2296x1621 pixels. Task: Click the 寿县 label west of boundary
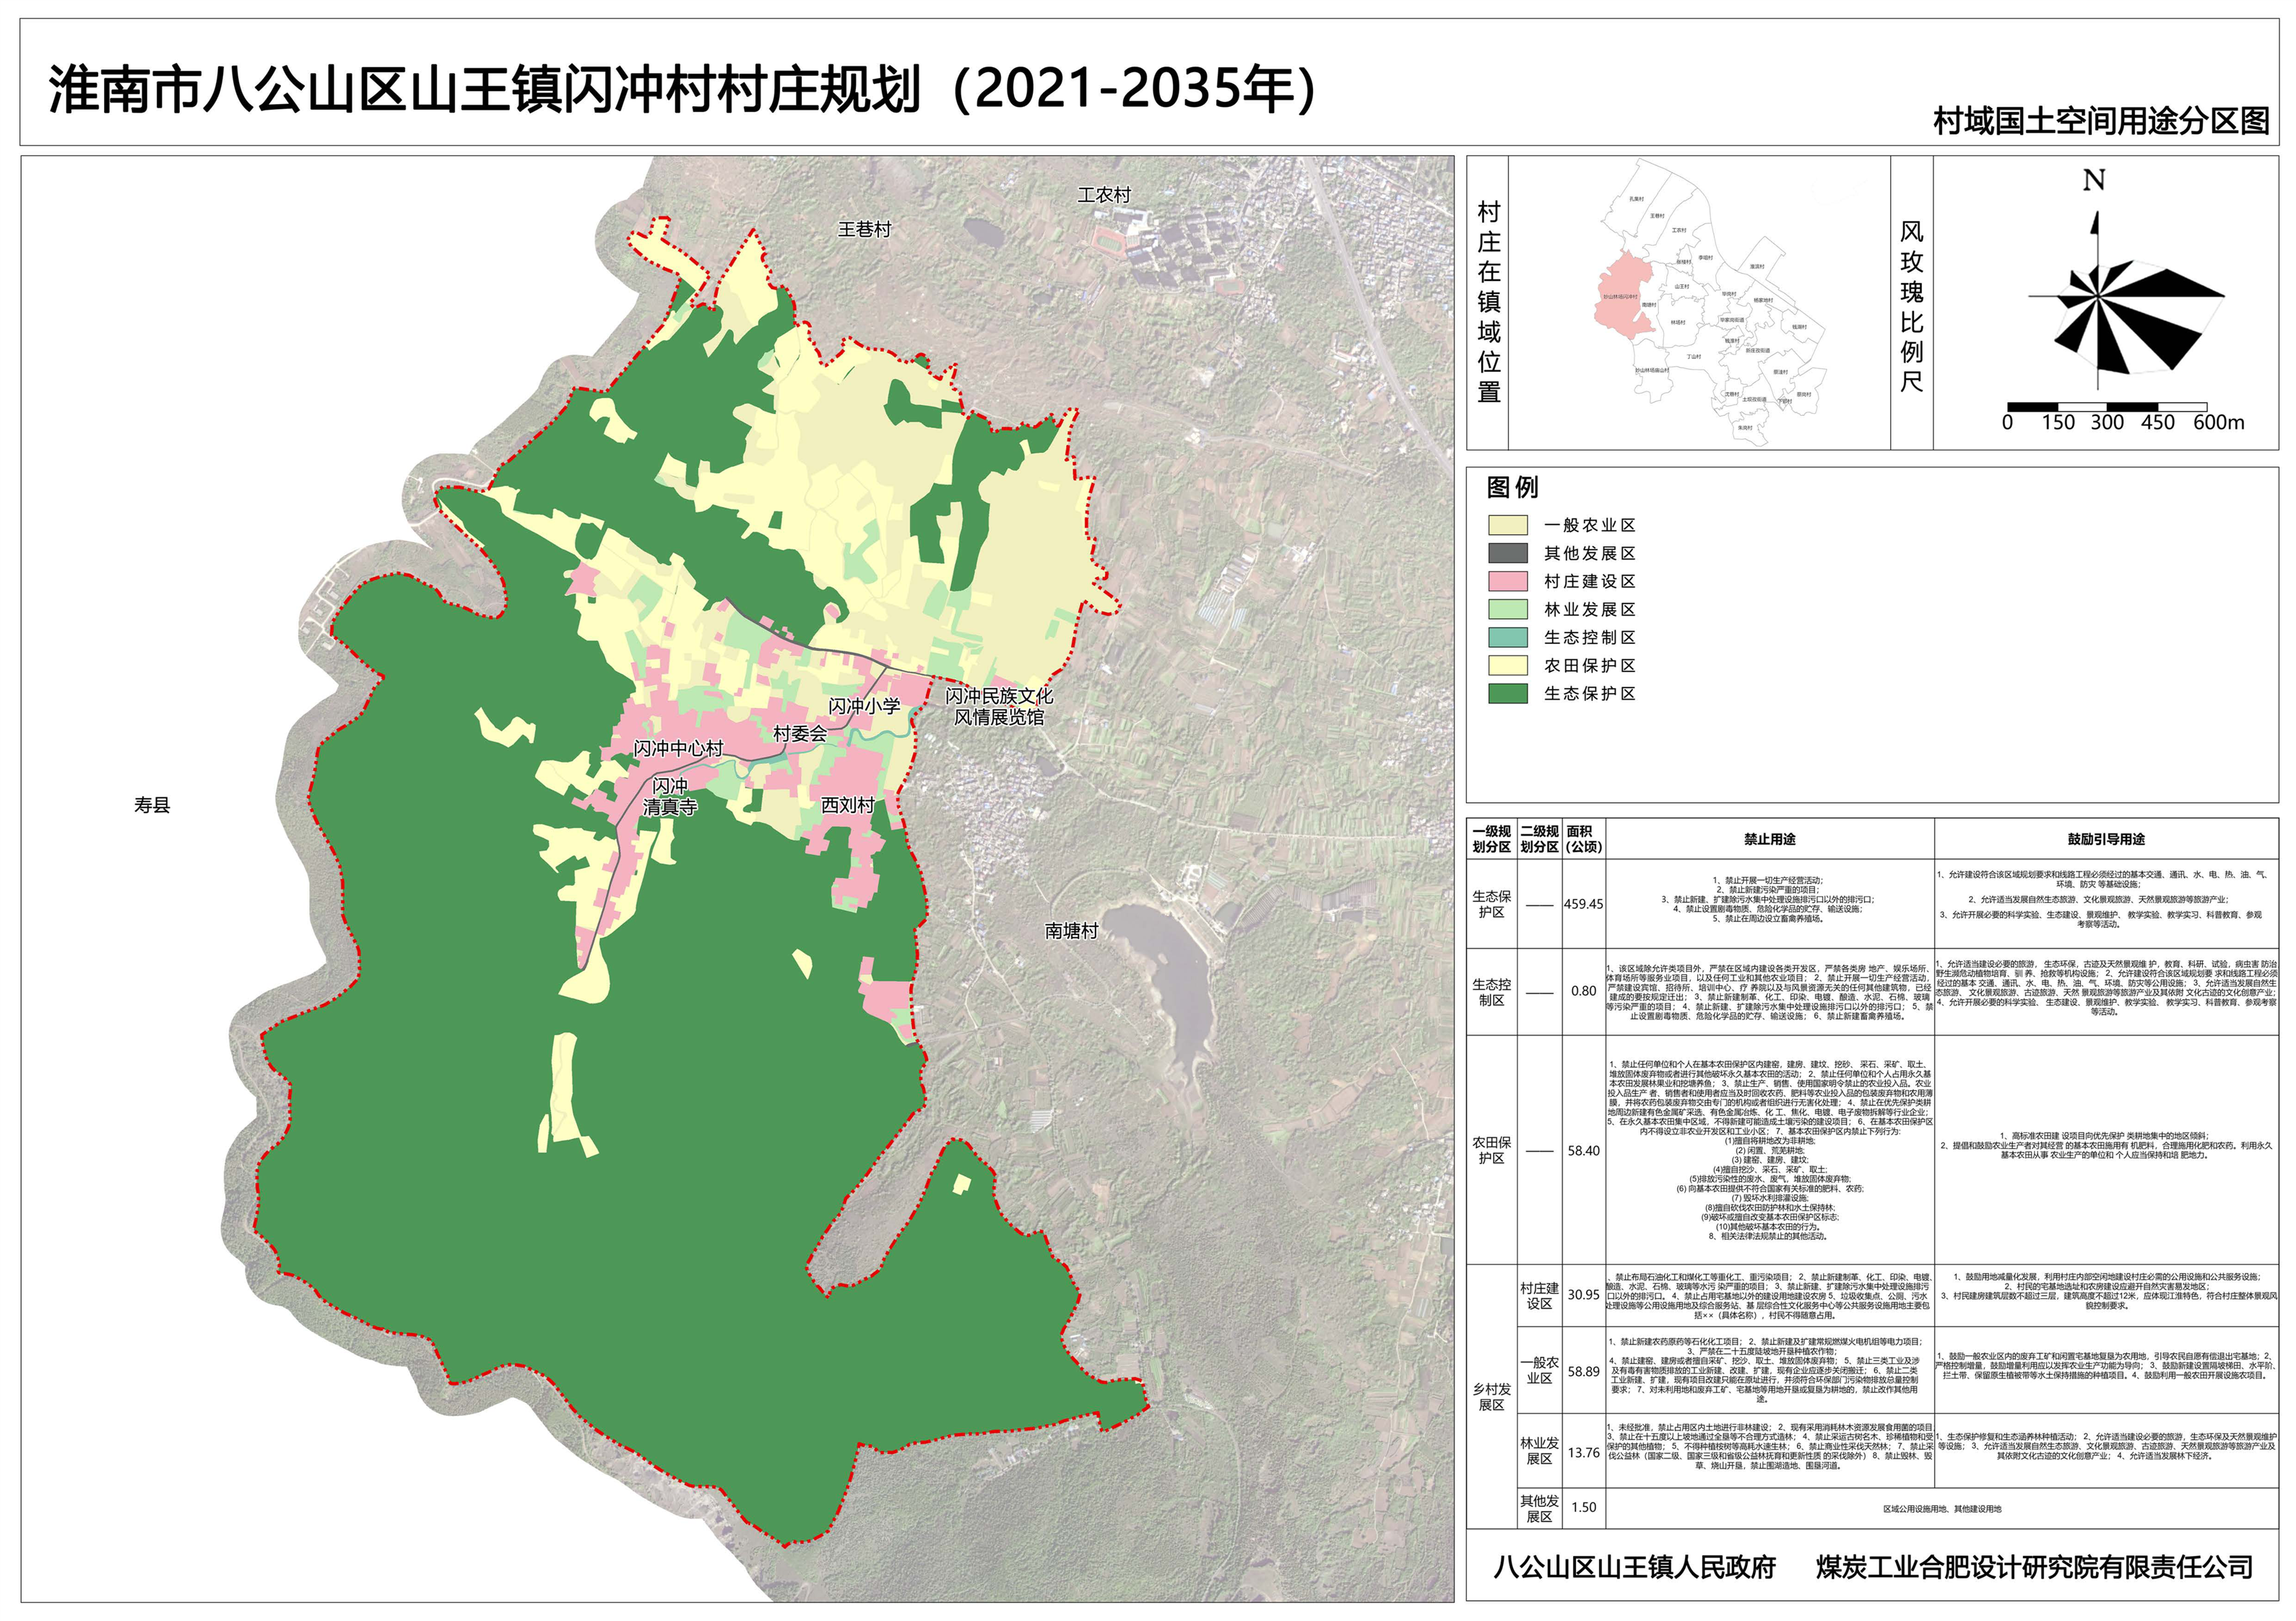[x=152, y=805]
